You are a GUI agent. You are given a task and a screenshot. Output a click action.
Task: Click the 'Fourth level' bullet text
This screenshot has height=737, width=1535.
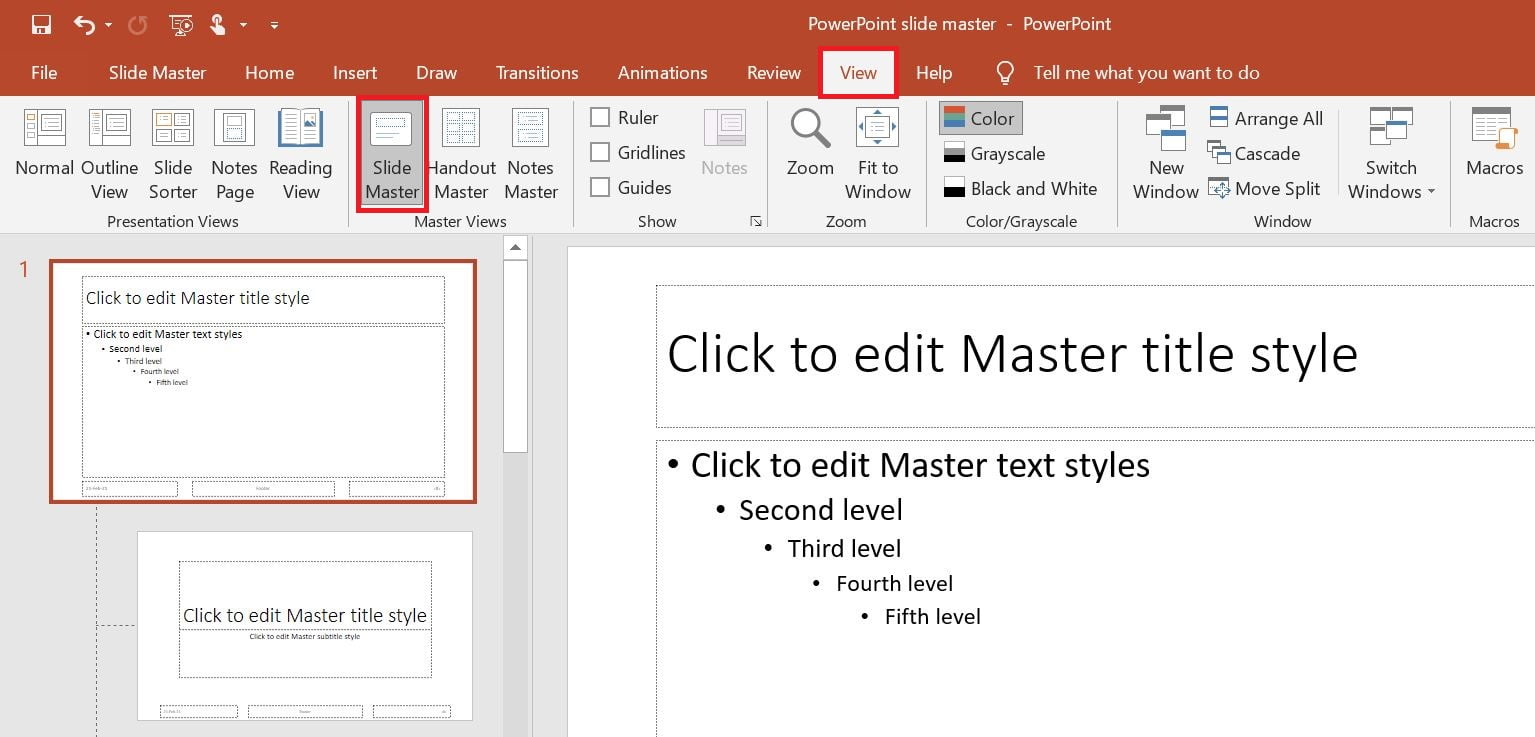(x=895, y=583)
